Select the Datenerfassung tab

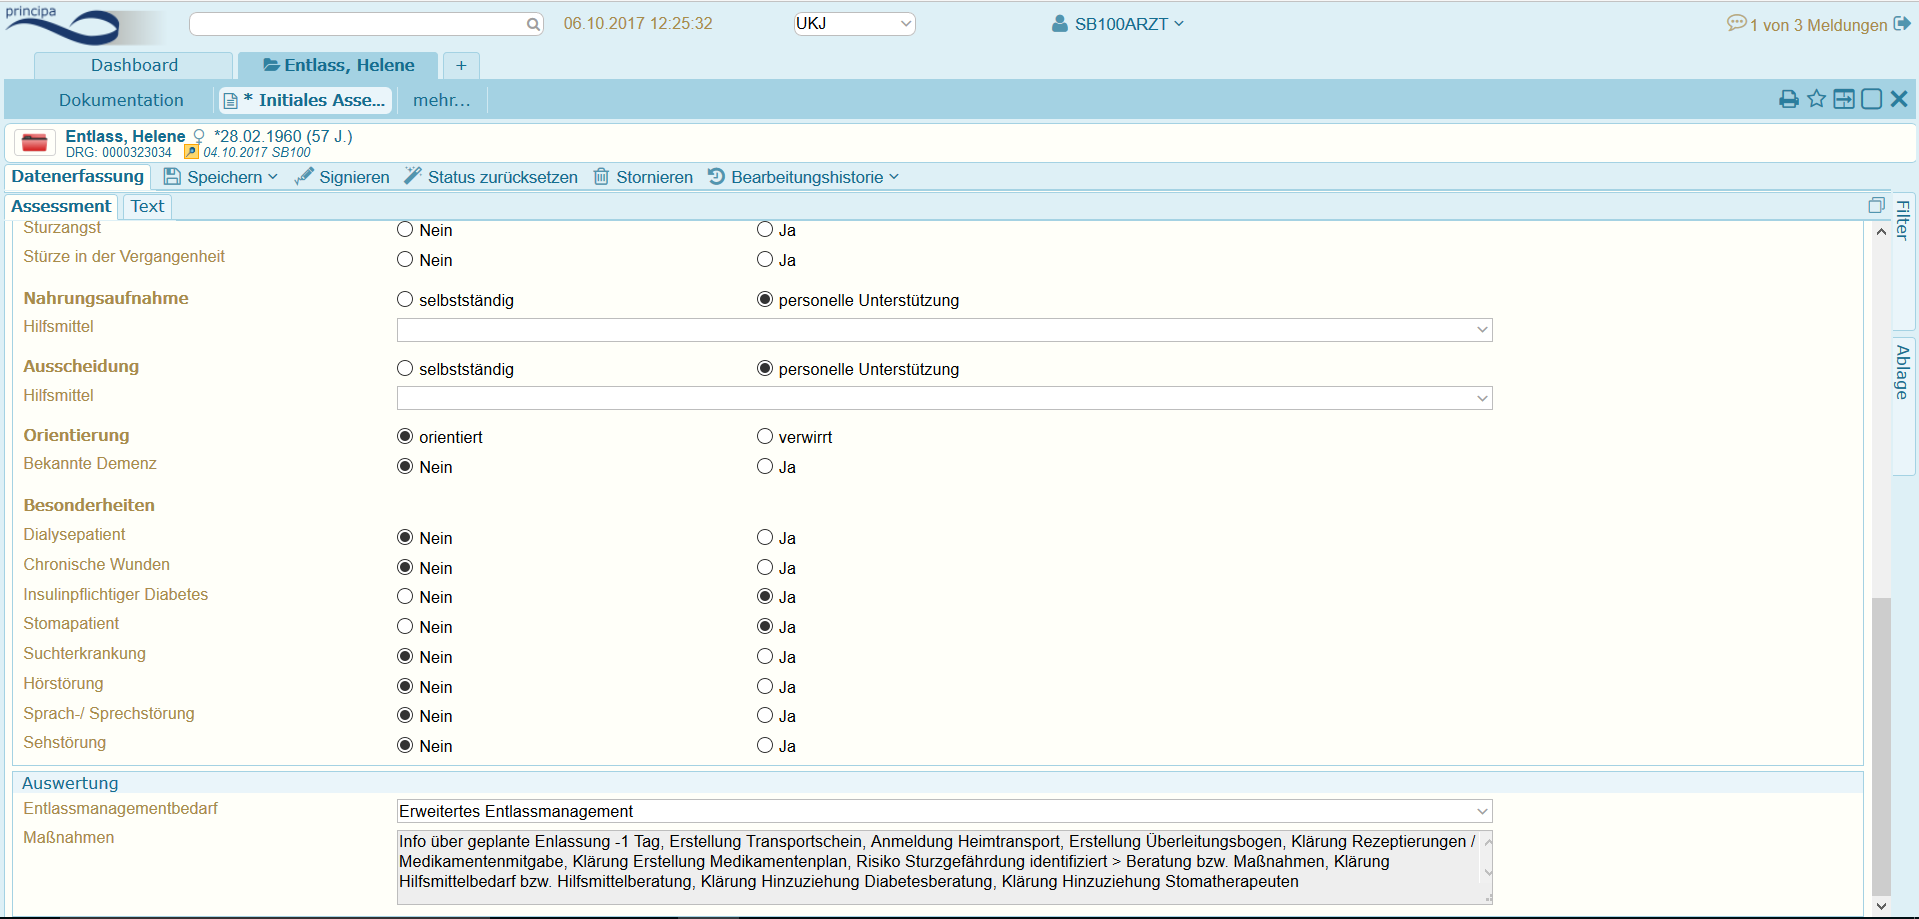(x=77, y=176)
